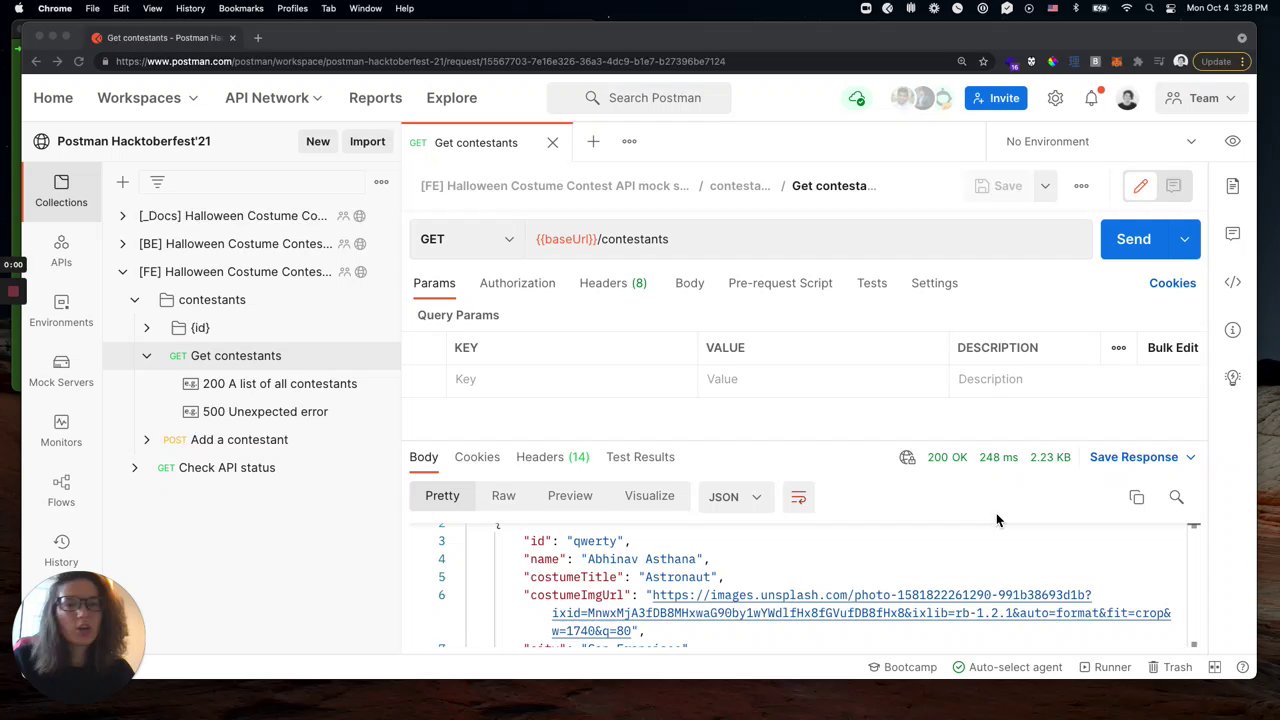Switch response view to Raw
1280x720 pixels.
pos(503,496)
